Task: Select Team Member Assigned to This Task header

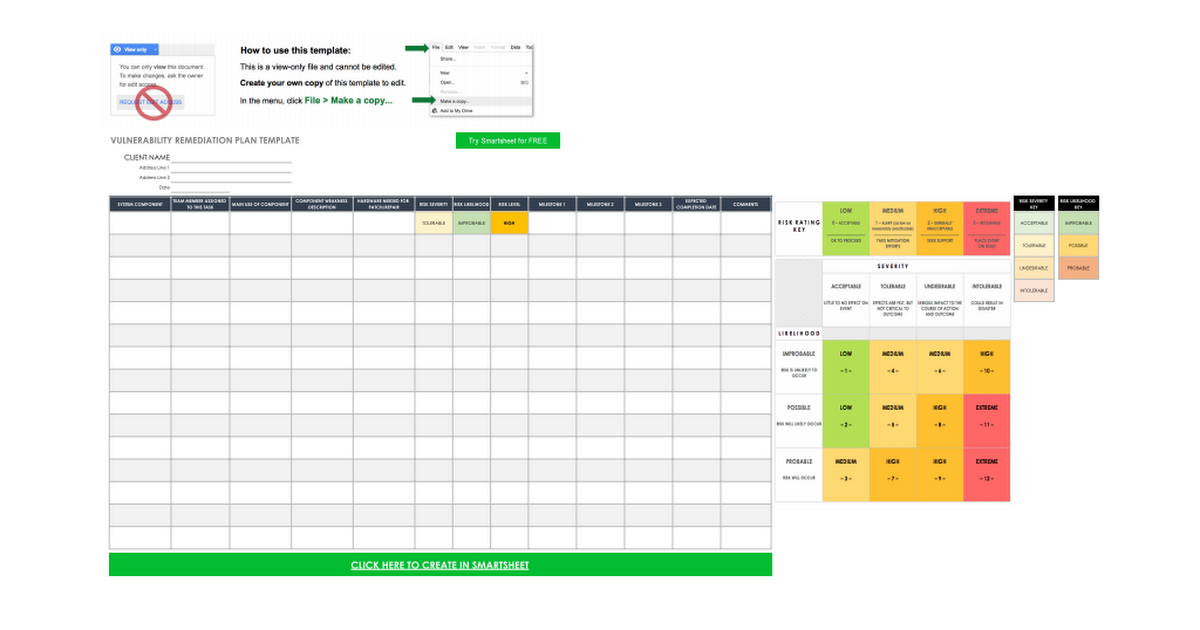Action: pos(200,204)
